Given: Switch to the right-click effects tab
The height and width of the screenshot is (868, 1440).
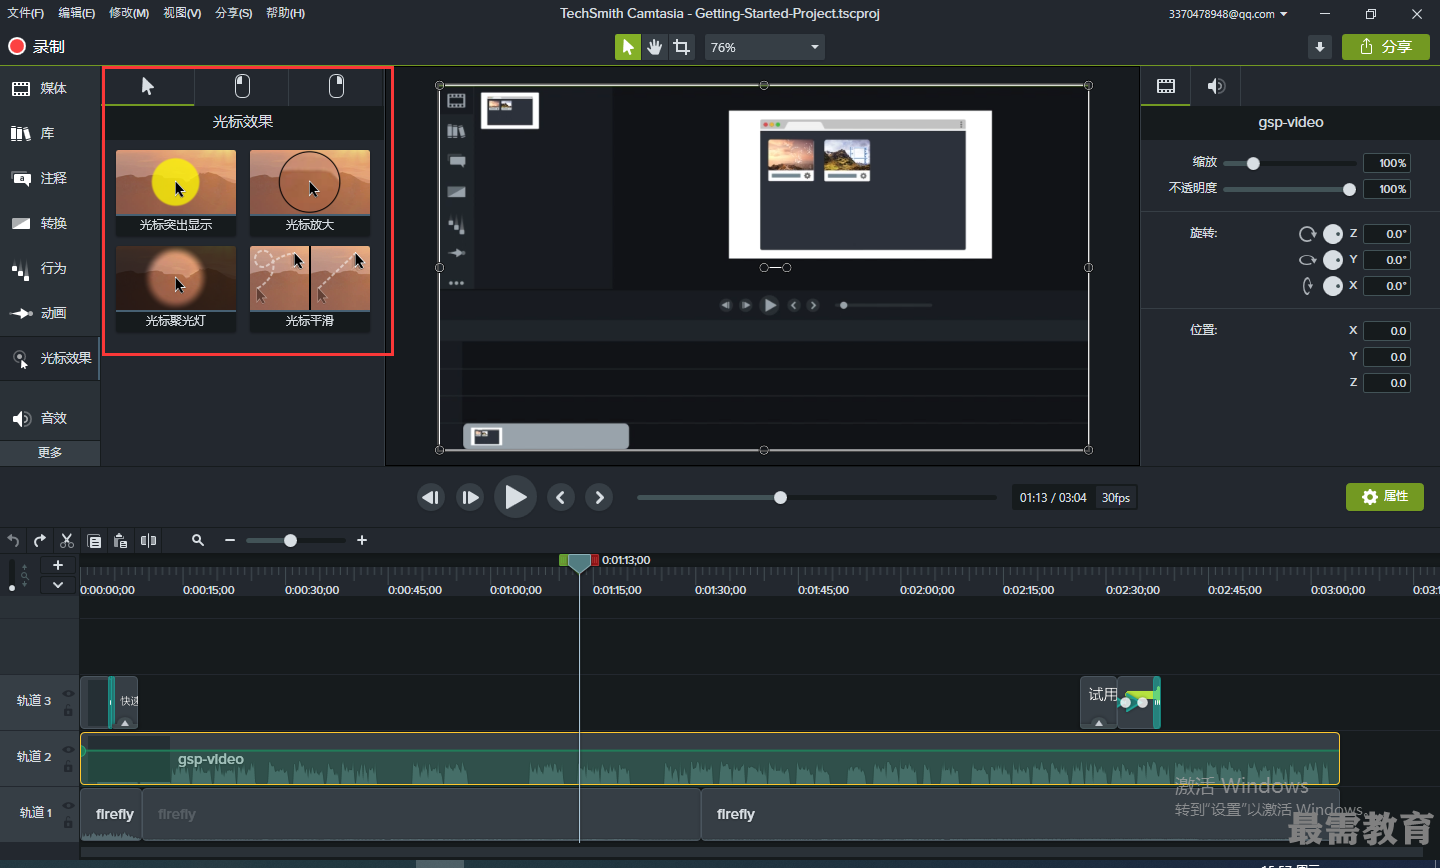Looking at the screenshot, I should pyautogui.click(x=337, y=86).
